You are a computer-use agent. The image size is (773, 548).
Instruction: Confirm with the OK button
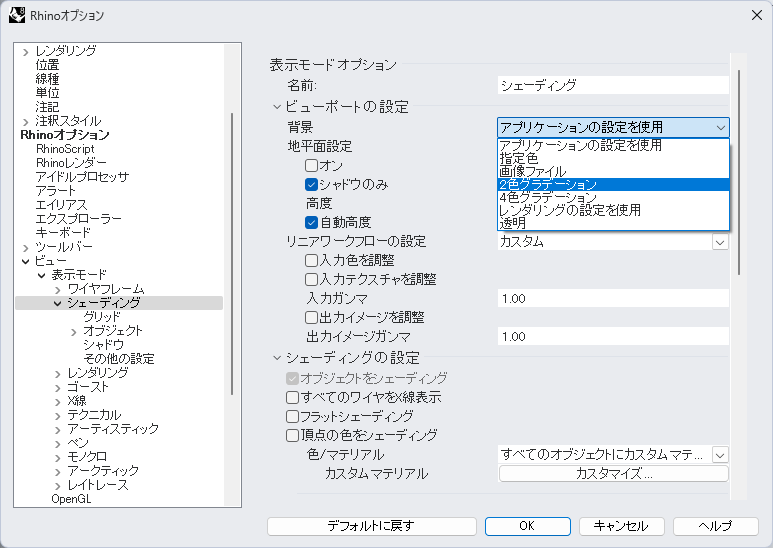[x=527, y=526]
